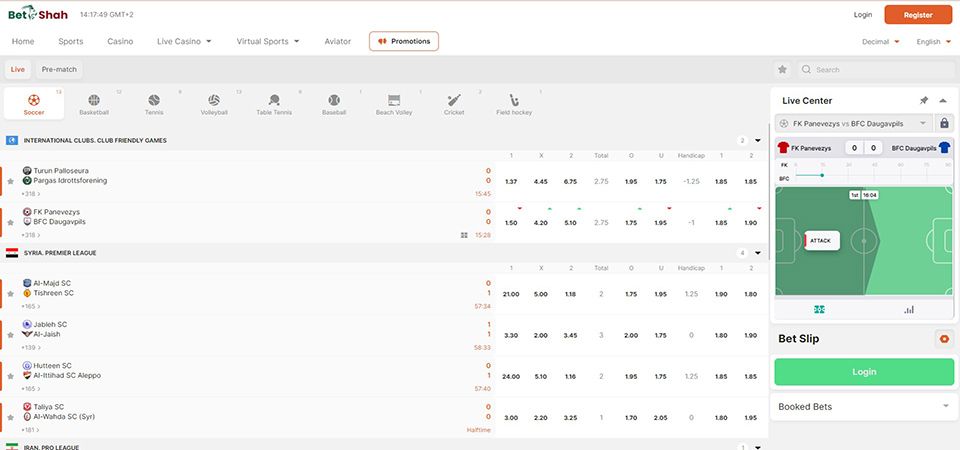Favorite the Hutteen SC match

click(x=10, y=376)
